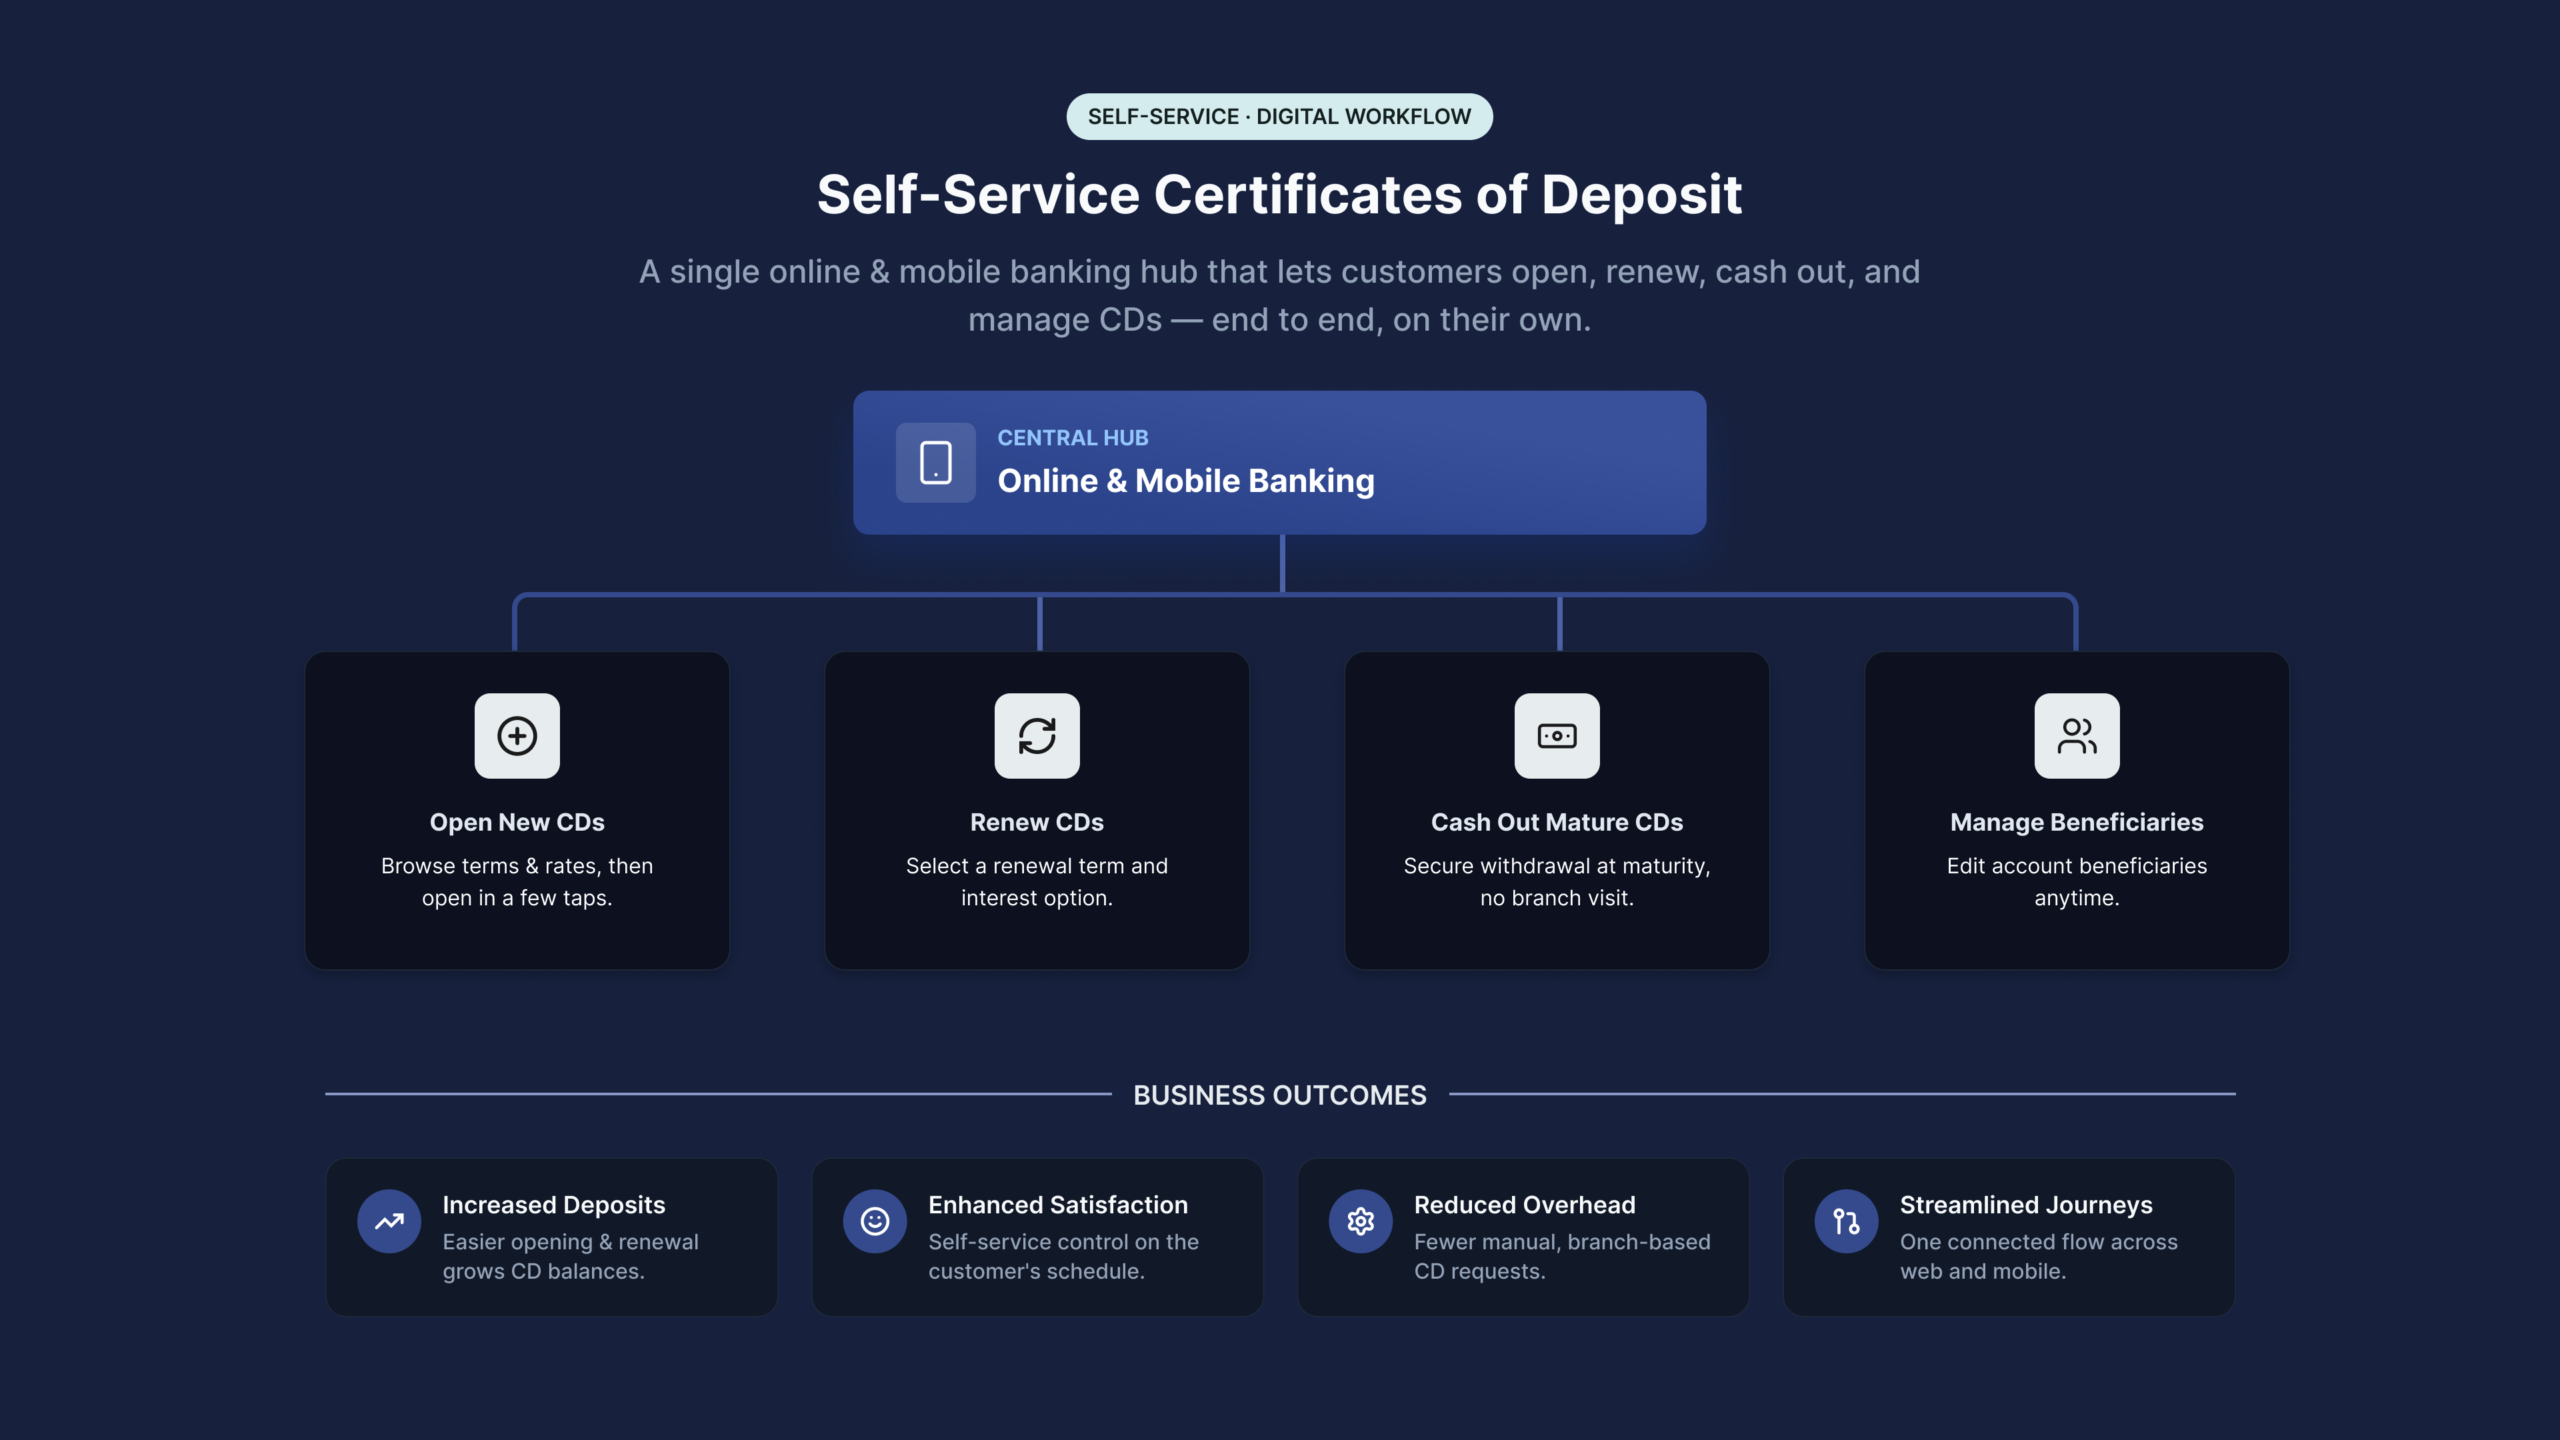Click the Streamlined Journeys outcome title
Screen dimensions: 2560x1440
2026,1205
